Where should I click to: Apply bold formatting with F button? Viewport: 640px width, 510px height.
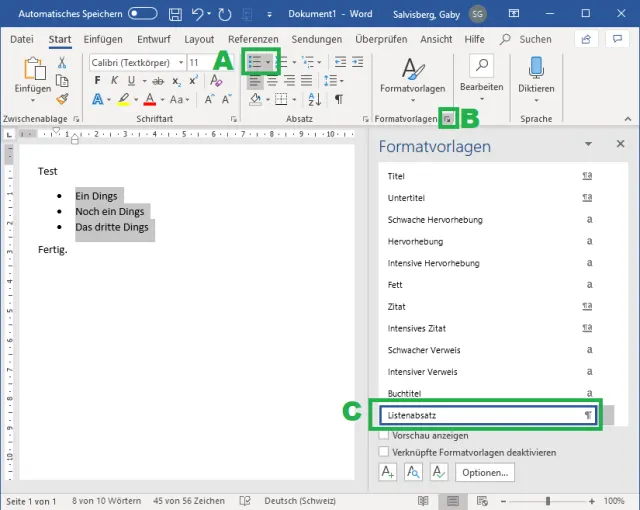coord(97,81)
